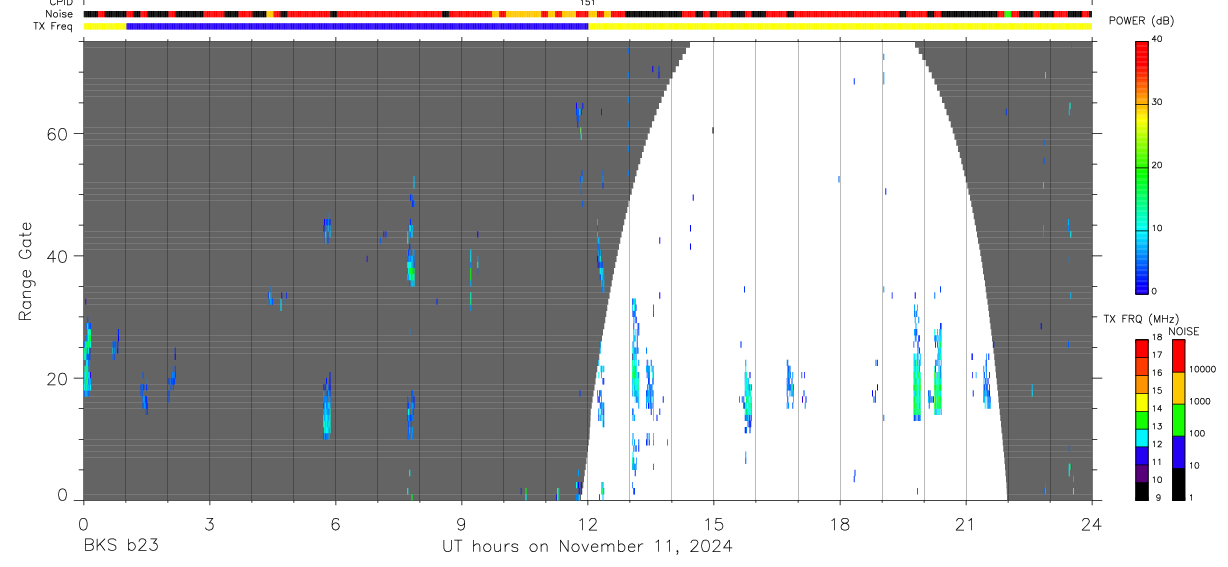Click the 11 label on TX FRQ legend
The height and width of the screenshot is (567, 1228).
tap(1157, 462)
